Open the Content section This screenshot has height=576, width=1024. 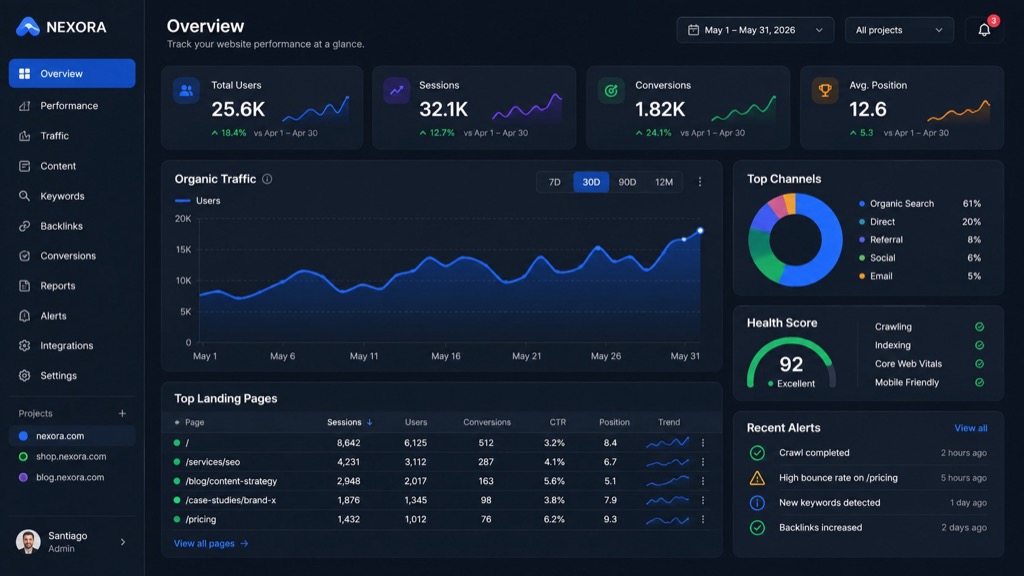click(x=72, y=166)
